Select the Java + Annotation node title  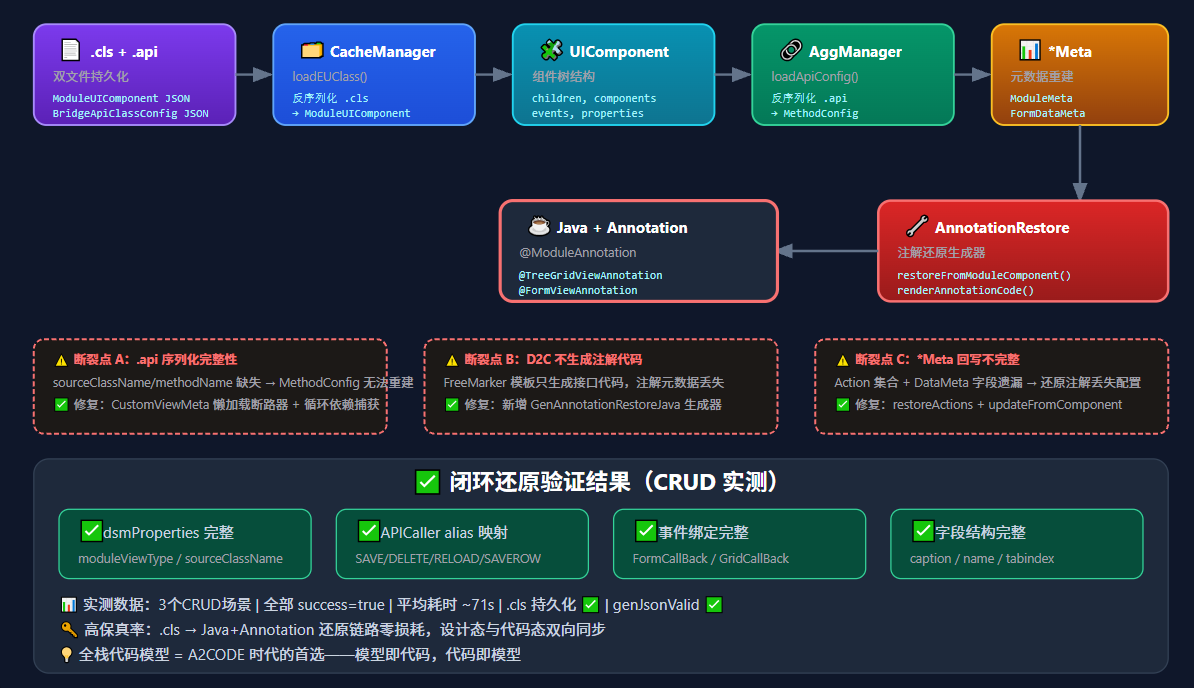point(622,228)
